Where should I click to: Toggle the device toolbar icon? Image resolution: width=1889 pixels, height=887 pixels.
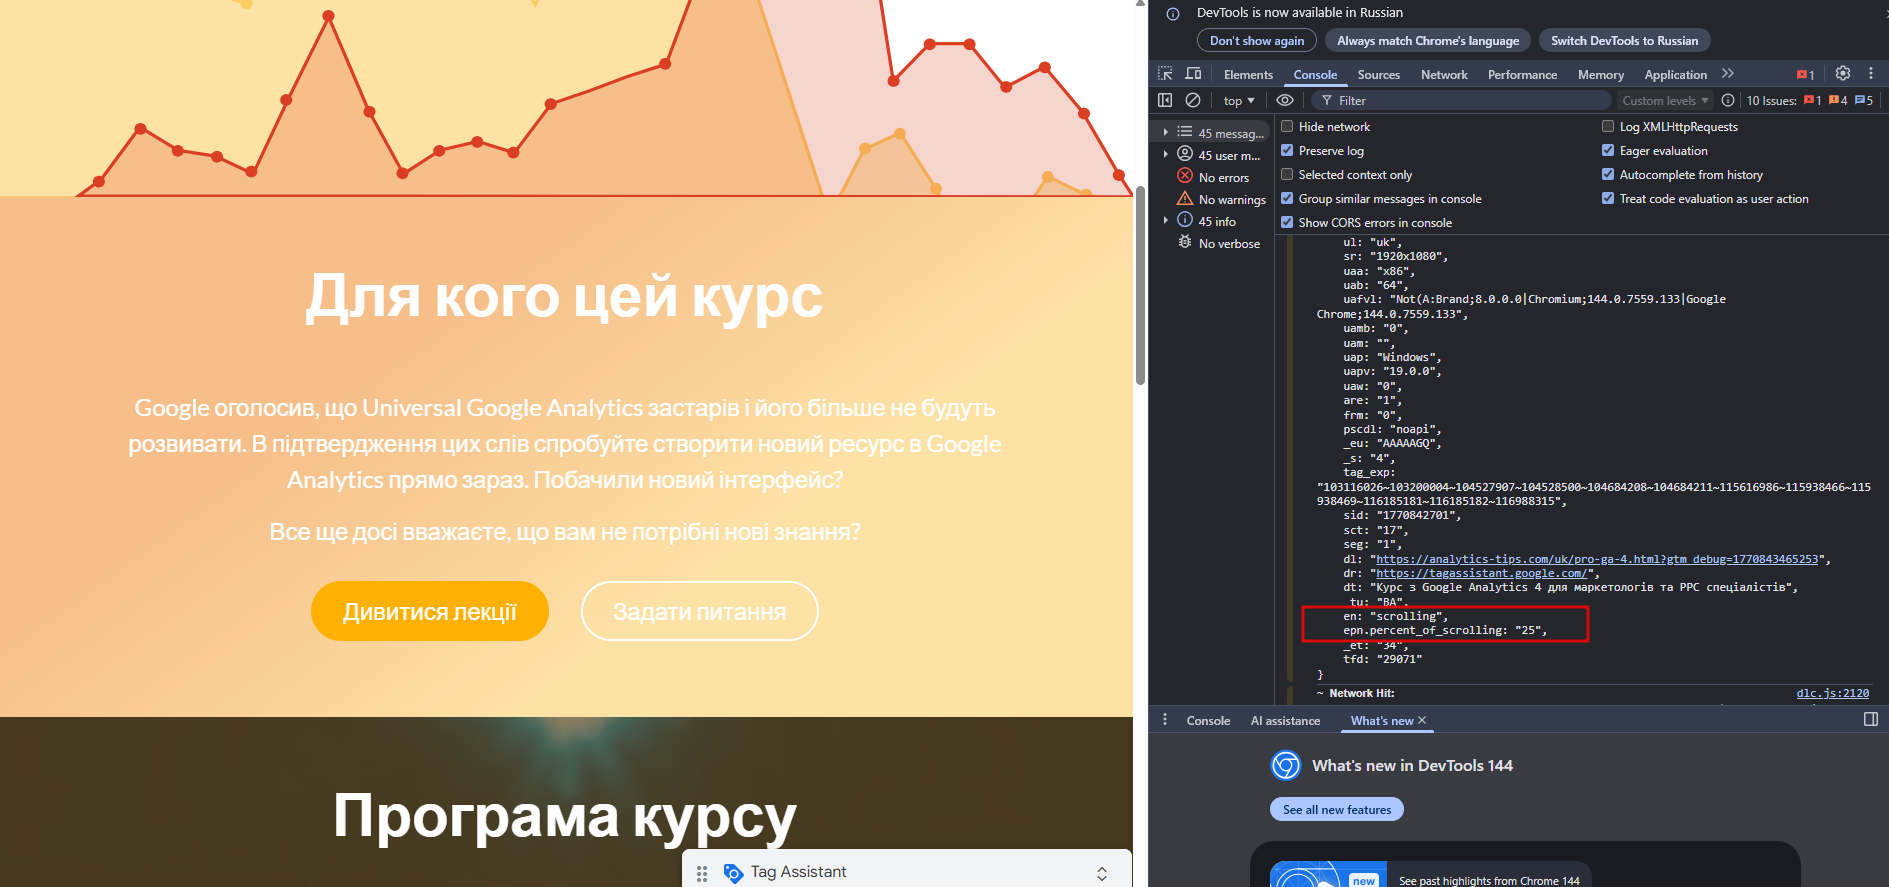[x=1193, y=74]
